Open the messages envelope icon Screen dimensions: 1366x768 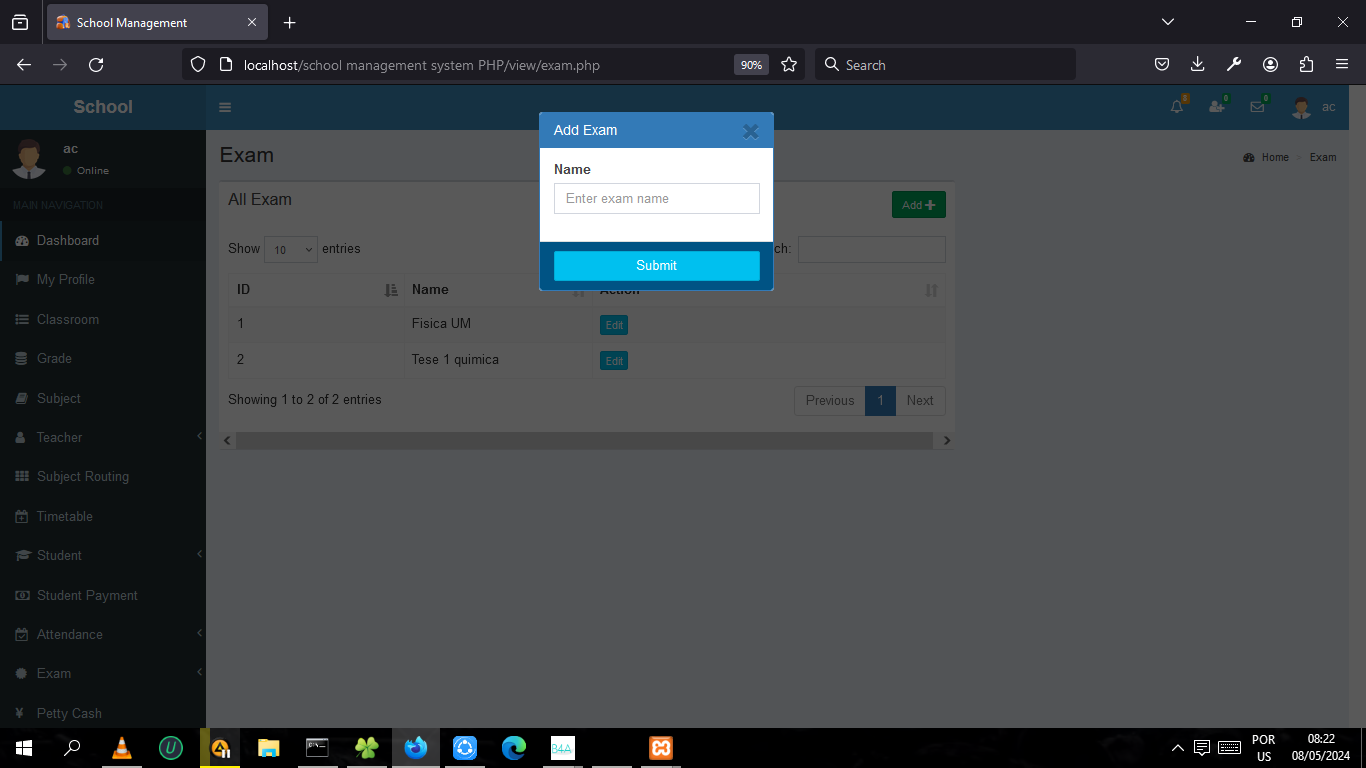coord(1257,107)
